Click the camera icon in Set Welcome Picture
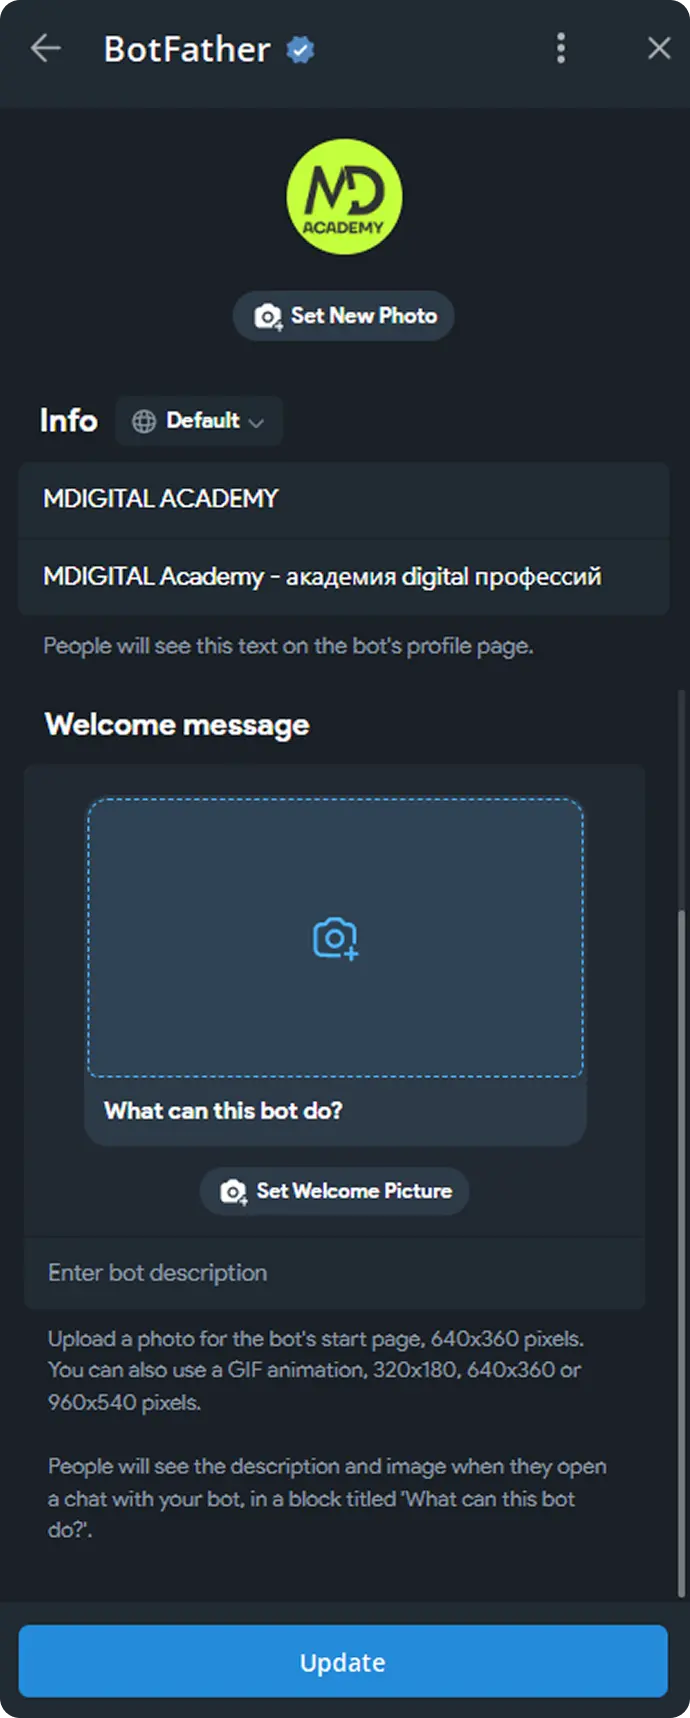690x1718 pixels. point(234,1192)
